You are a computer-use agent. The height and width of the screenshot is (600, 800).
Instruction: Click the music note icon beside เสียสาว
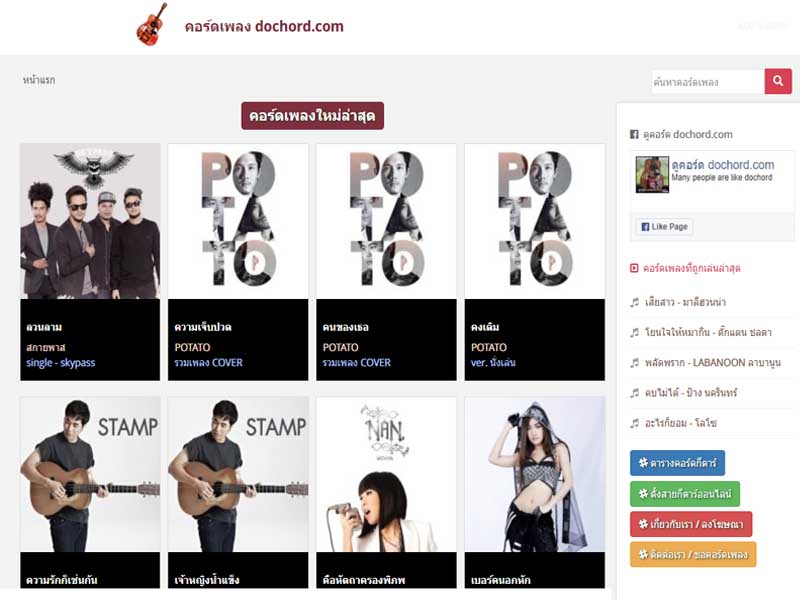(x=635, y=302)
